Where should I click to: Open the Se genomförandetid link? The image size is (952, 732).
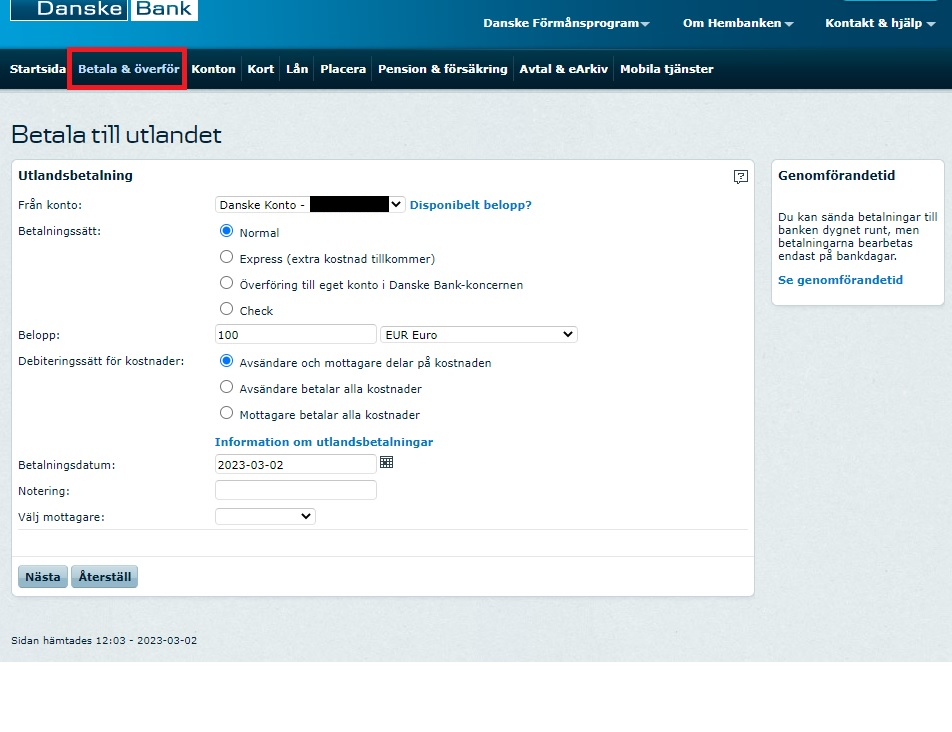[x=840, y=280]
